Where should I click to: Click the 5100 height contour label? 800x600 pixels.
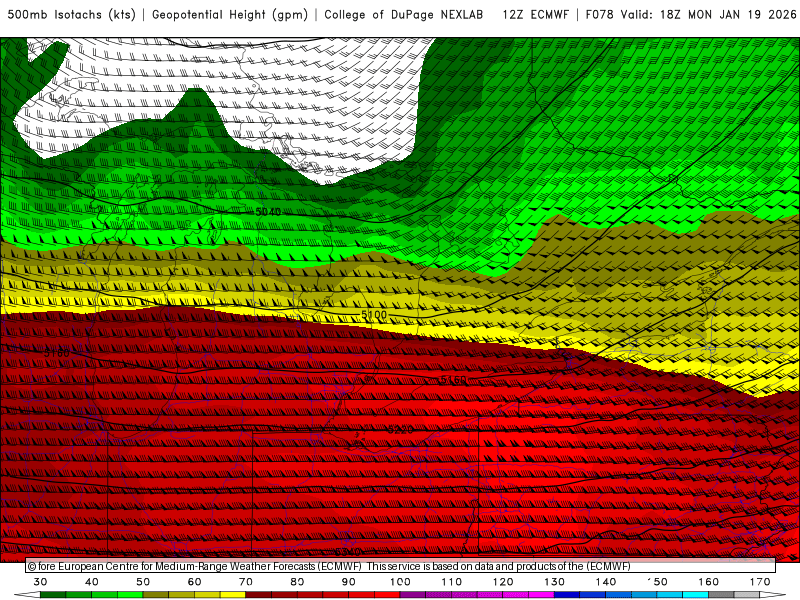pos(374,315)
